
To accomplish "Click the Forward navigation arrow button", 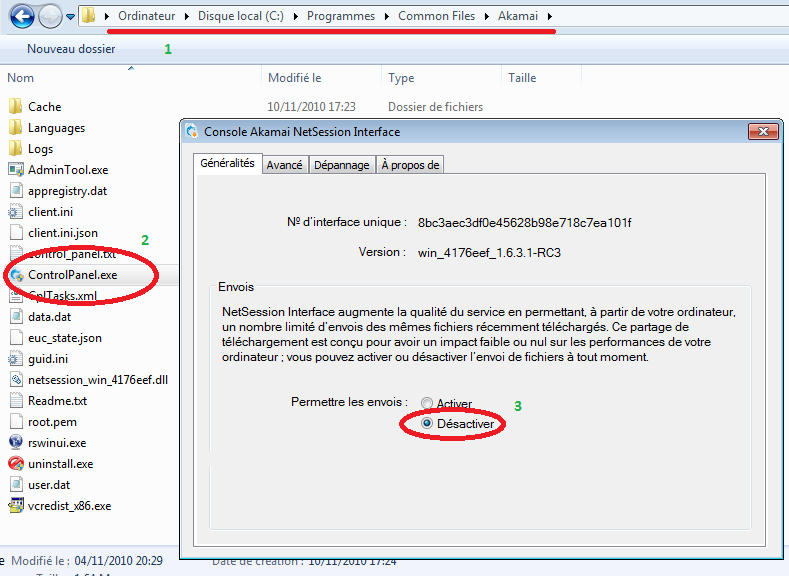I will [x=50, y=17].
